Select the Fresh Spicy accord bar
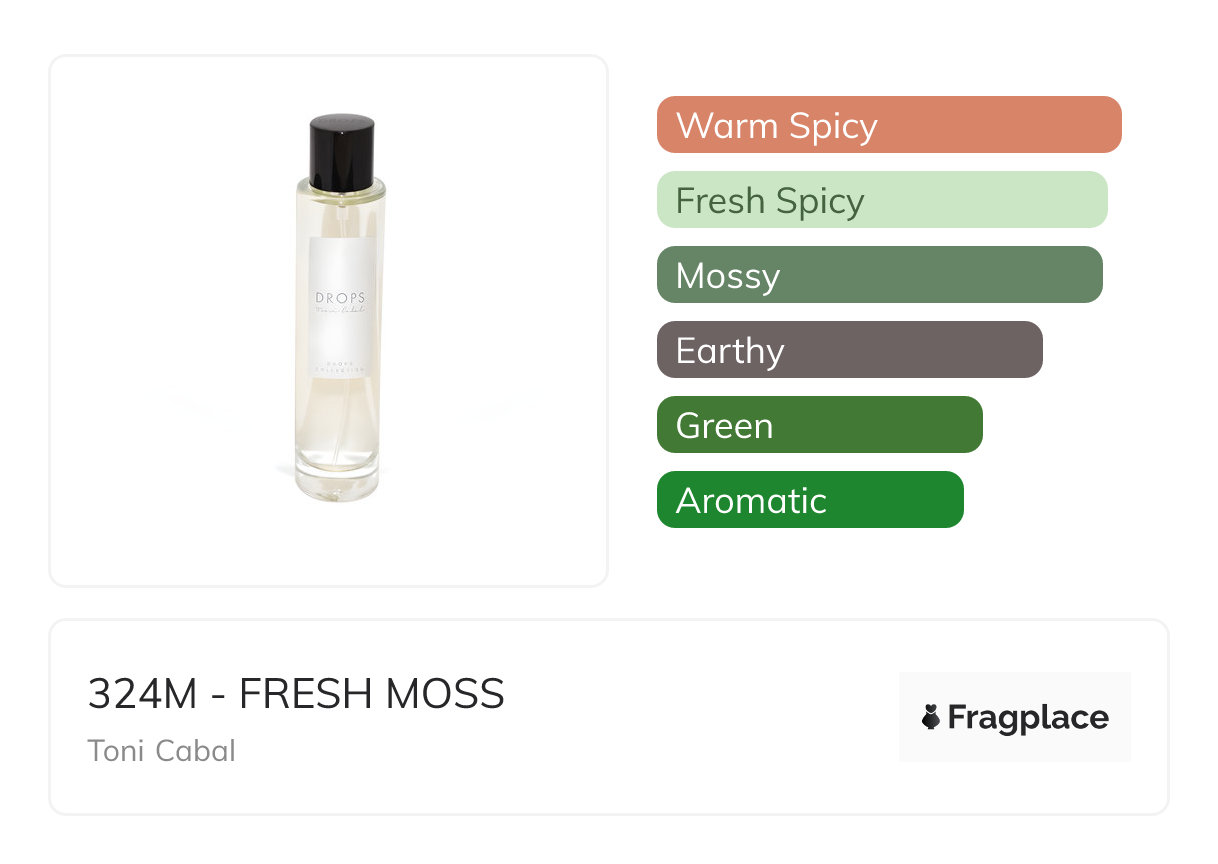 click(x=882, y=200)
